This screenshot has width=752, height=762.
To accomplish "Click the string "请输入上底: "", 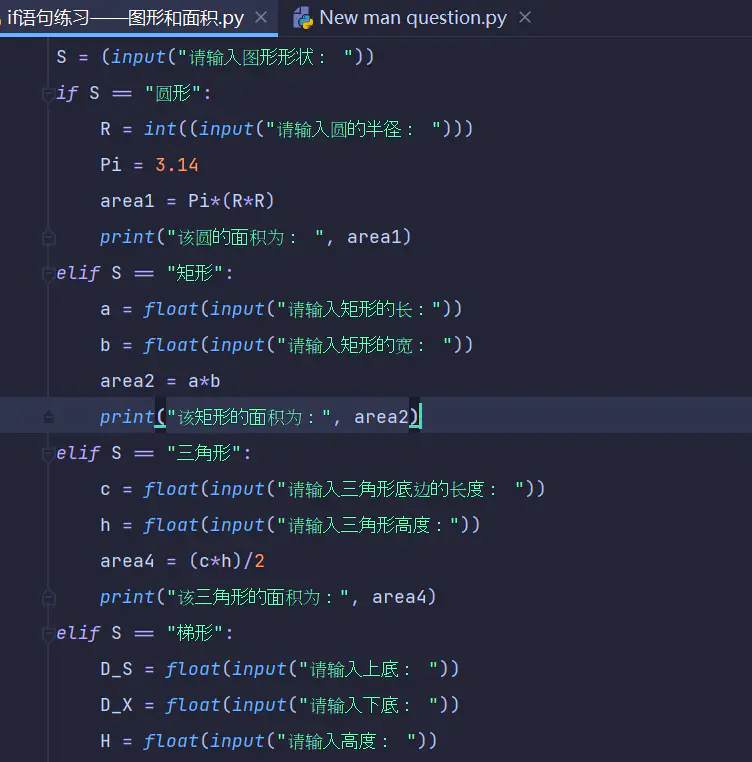I will pyautogui.click(x=369, y=669).
